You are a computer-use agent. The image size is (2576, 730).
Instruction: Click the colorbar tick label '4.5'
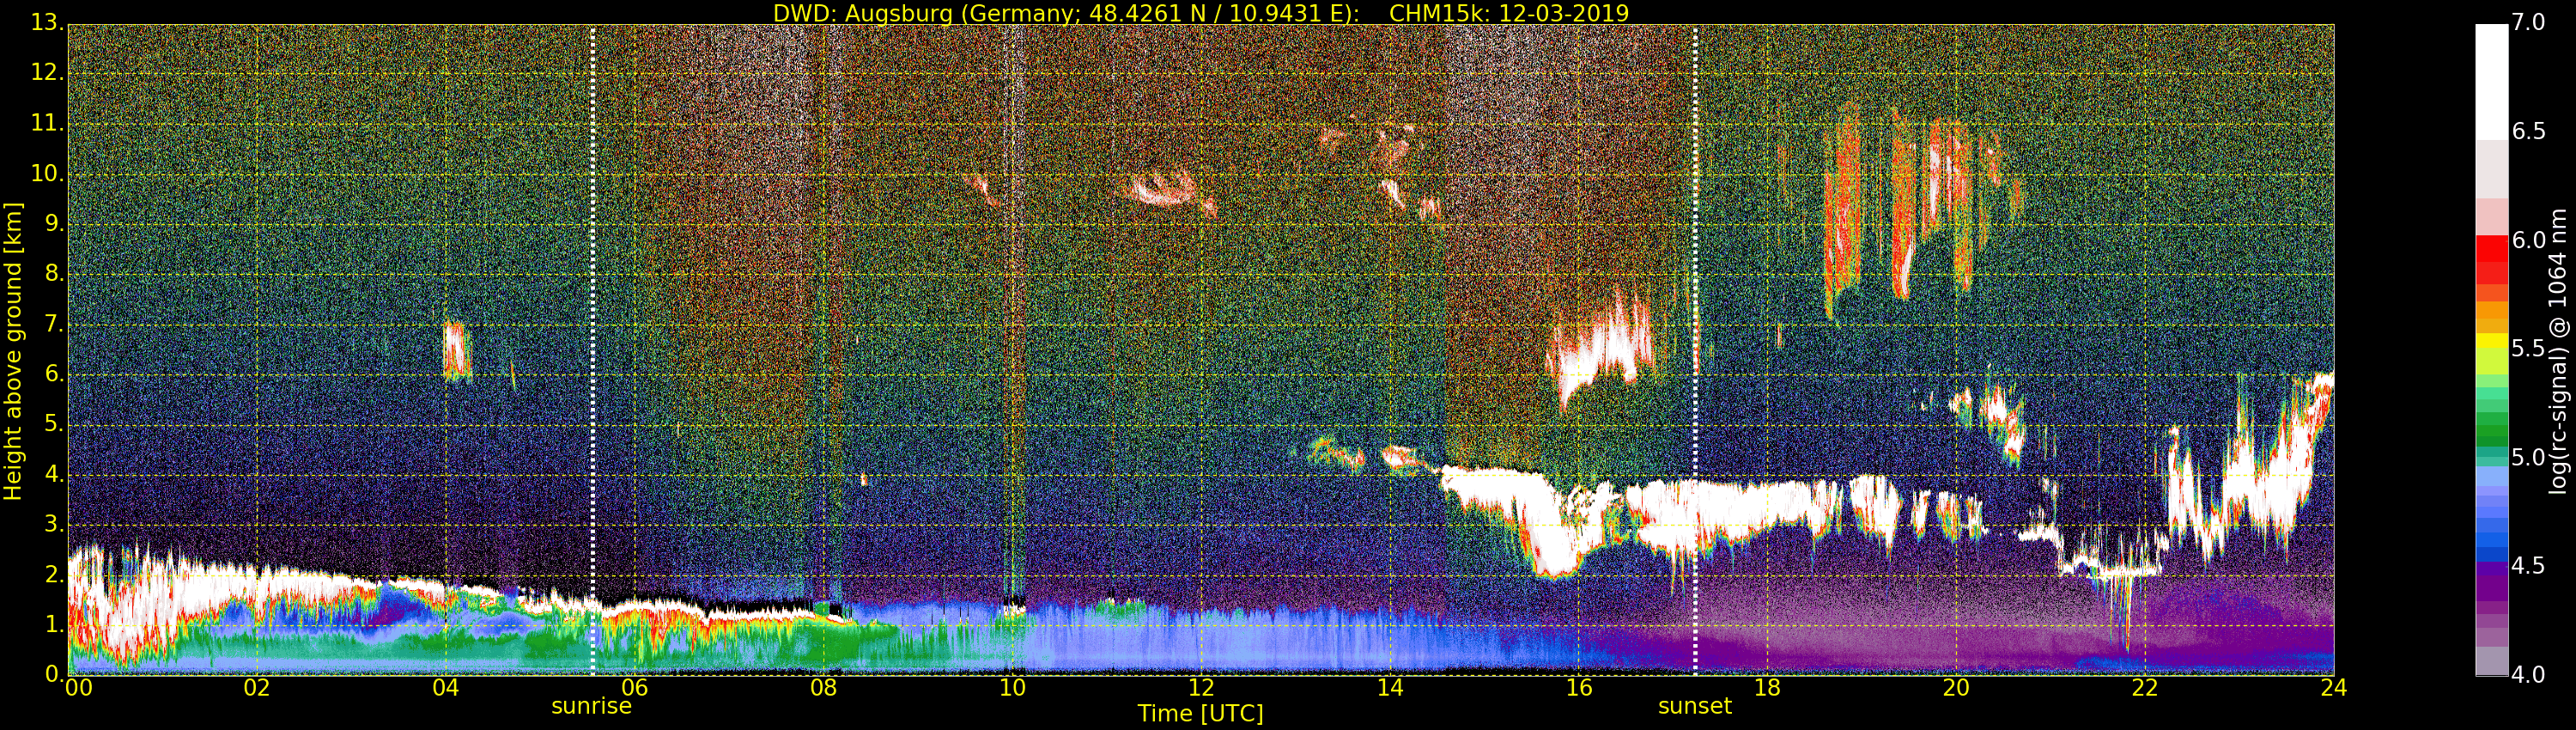click(2528, 565)
